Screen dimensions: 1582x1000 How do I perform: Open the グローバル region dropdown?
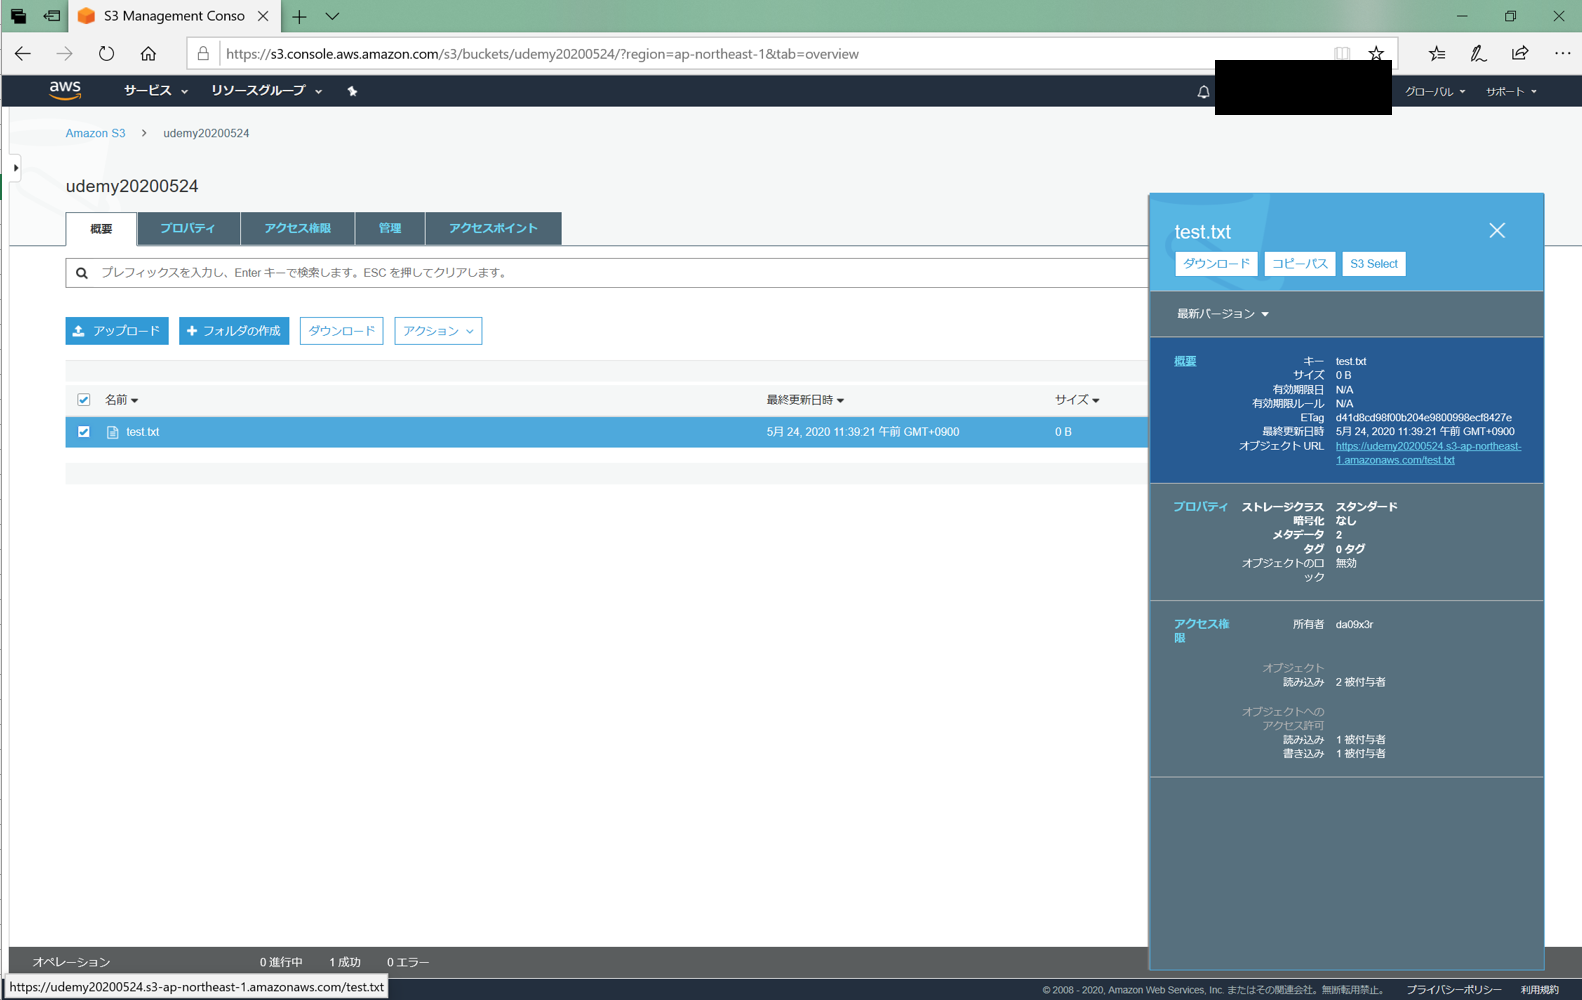pyautogui.click(x=1435, y=92)
